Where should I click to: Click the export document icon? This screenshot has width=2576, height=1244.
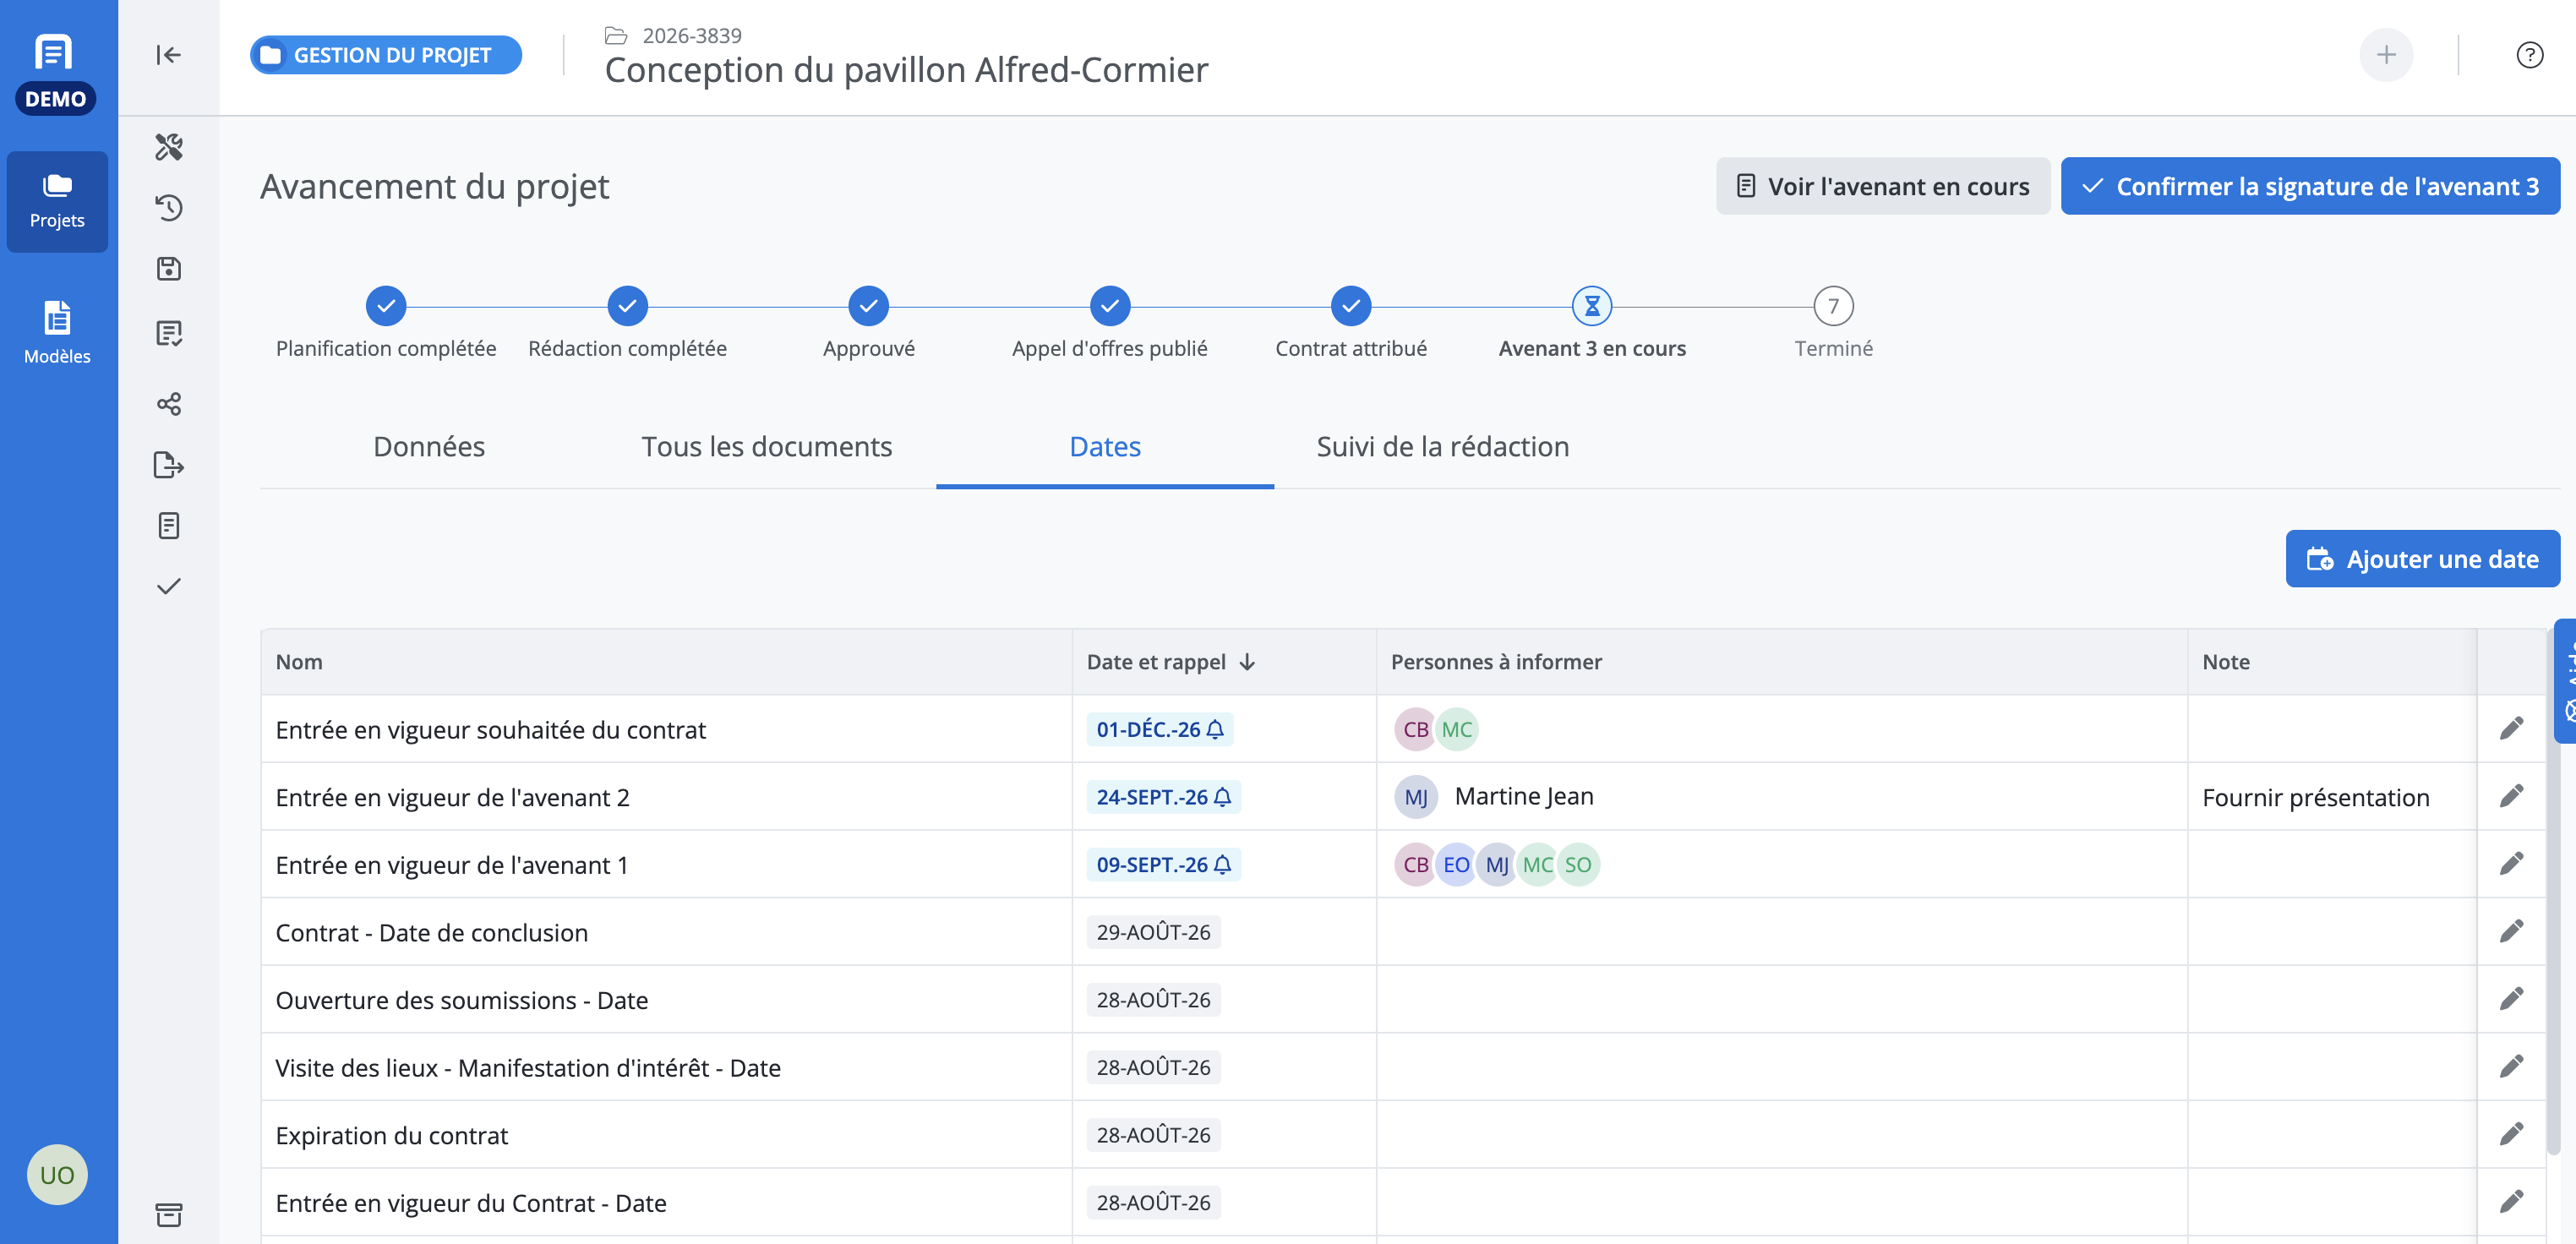pyautogui.click(x=168, y=465)
